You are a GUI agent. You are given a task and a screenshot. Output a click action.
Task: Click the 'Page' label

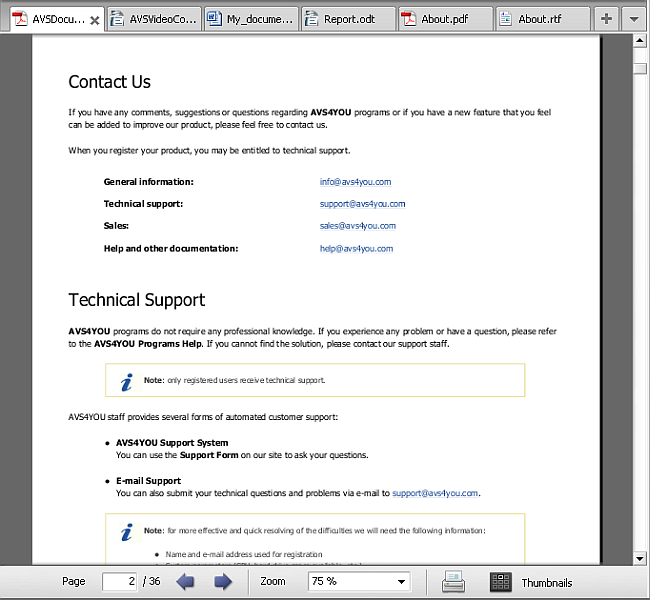pyautogui.click(x=74, y=581)
